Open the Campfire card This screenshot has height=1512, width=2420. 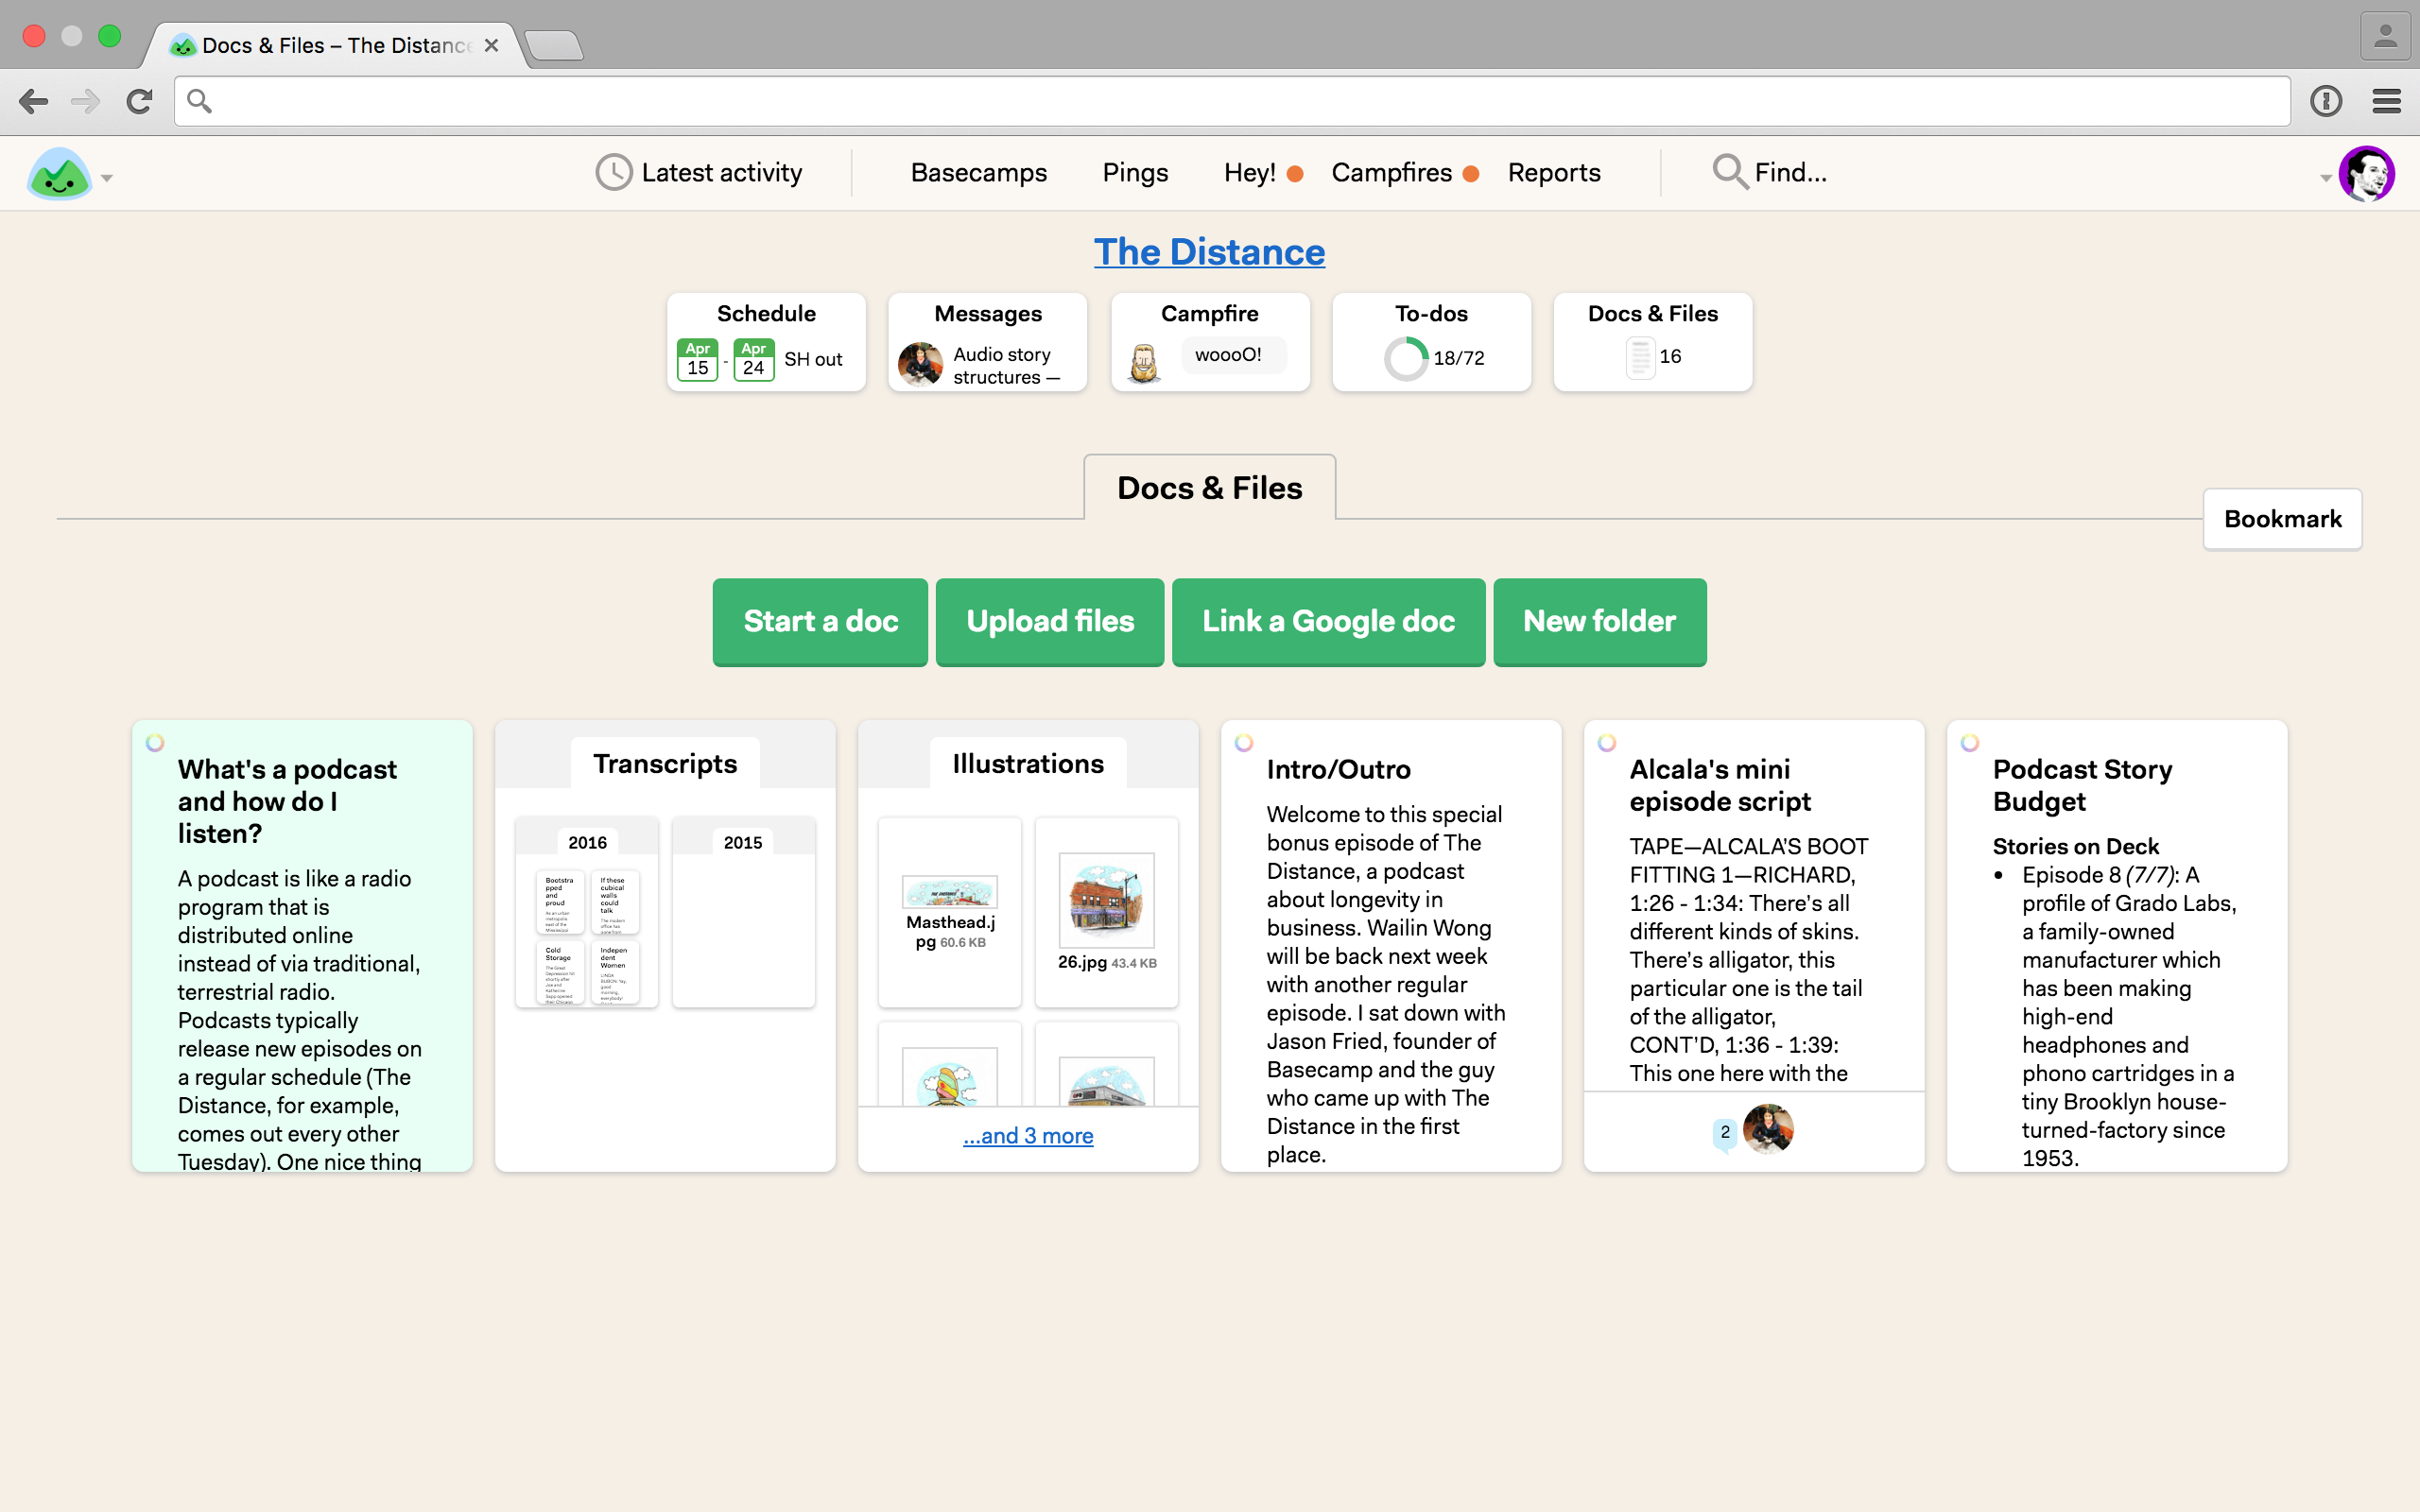click(1210, 342)
